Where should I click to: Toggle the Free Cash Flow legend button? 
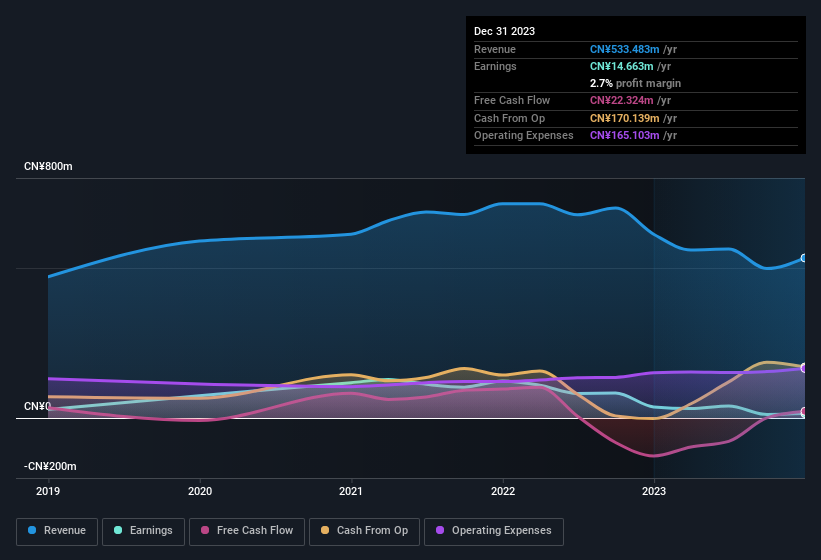[247, 531]
